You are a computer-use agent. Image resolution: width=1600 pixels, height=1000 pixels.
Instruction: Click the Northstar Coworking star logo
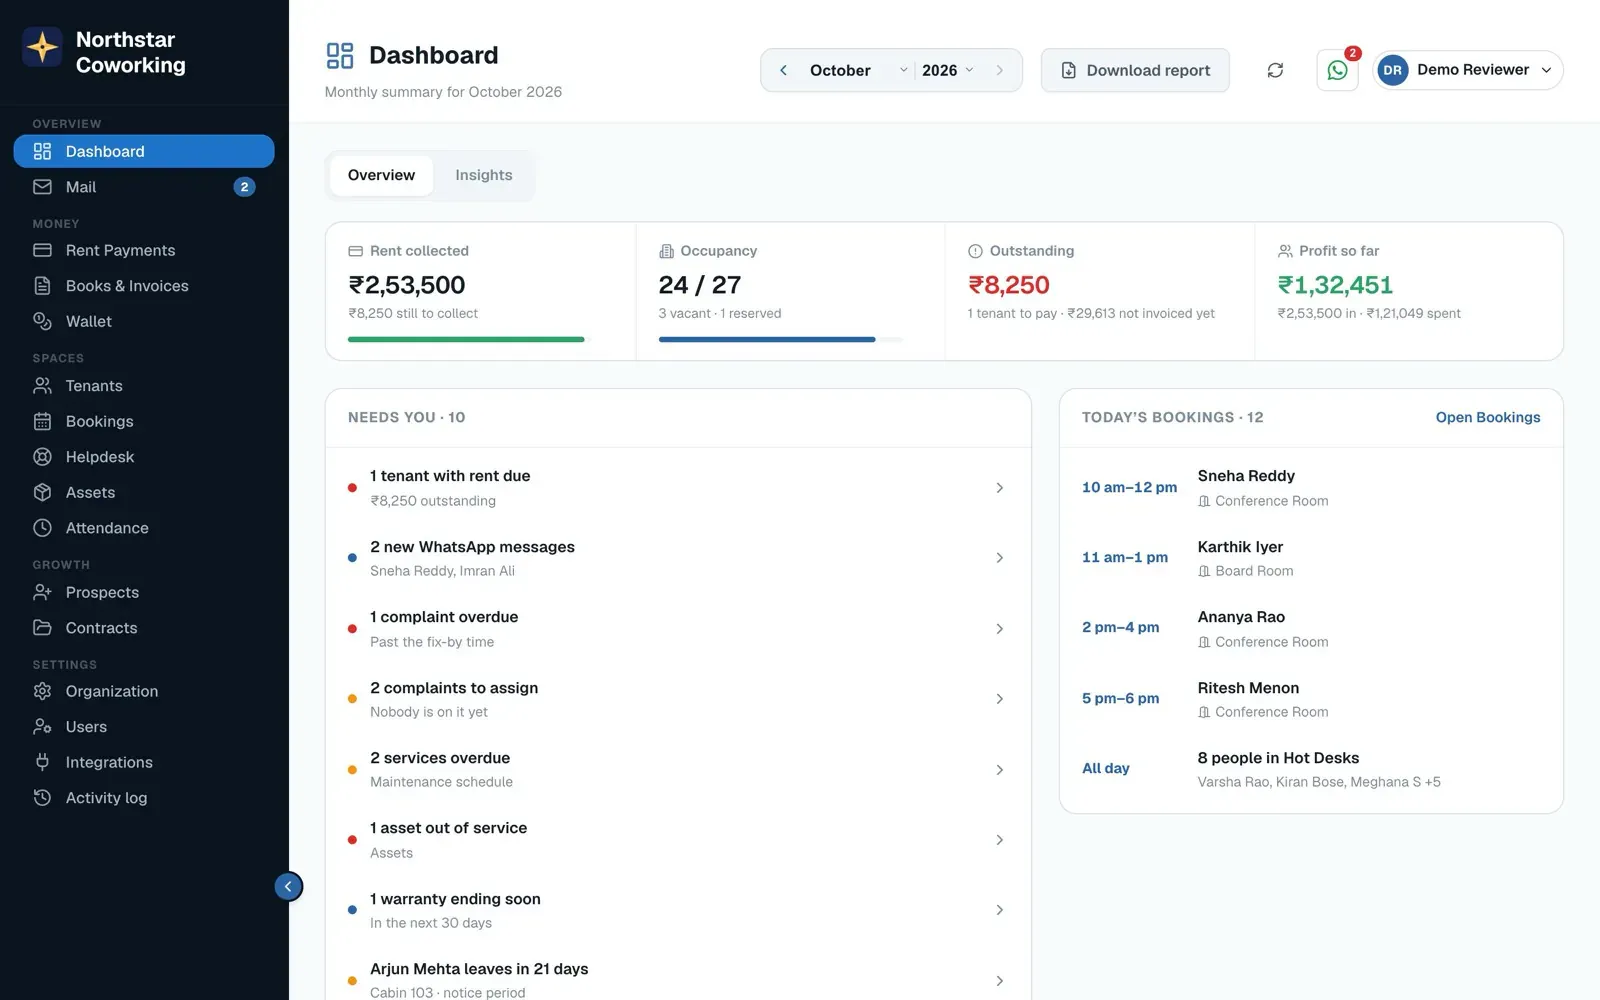click(42, 47)
